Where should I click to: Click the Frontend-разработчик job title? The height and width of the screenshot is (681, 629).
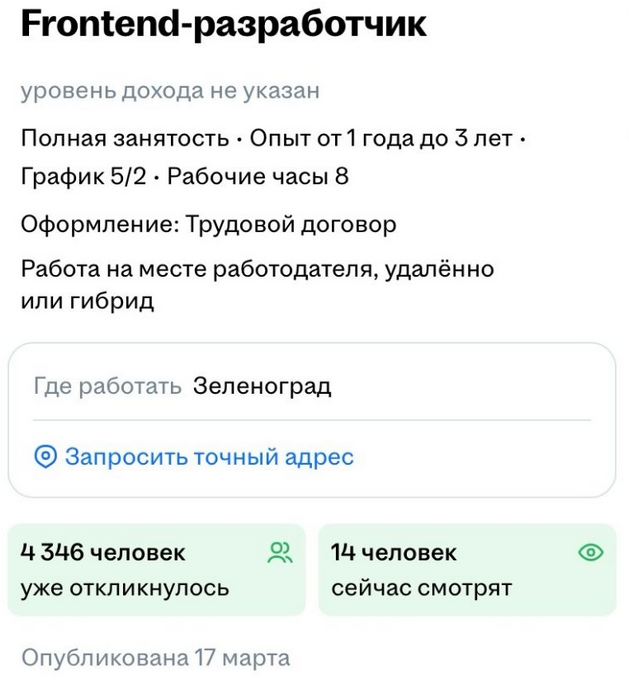pyautogui.click(x=223, y=26)
